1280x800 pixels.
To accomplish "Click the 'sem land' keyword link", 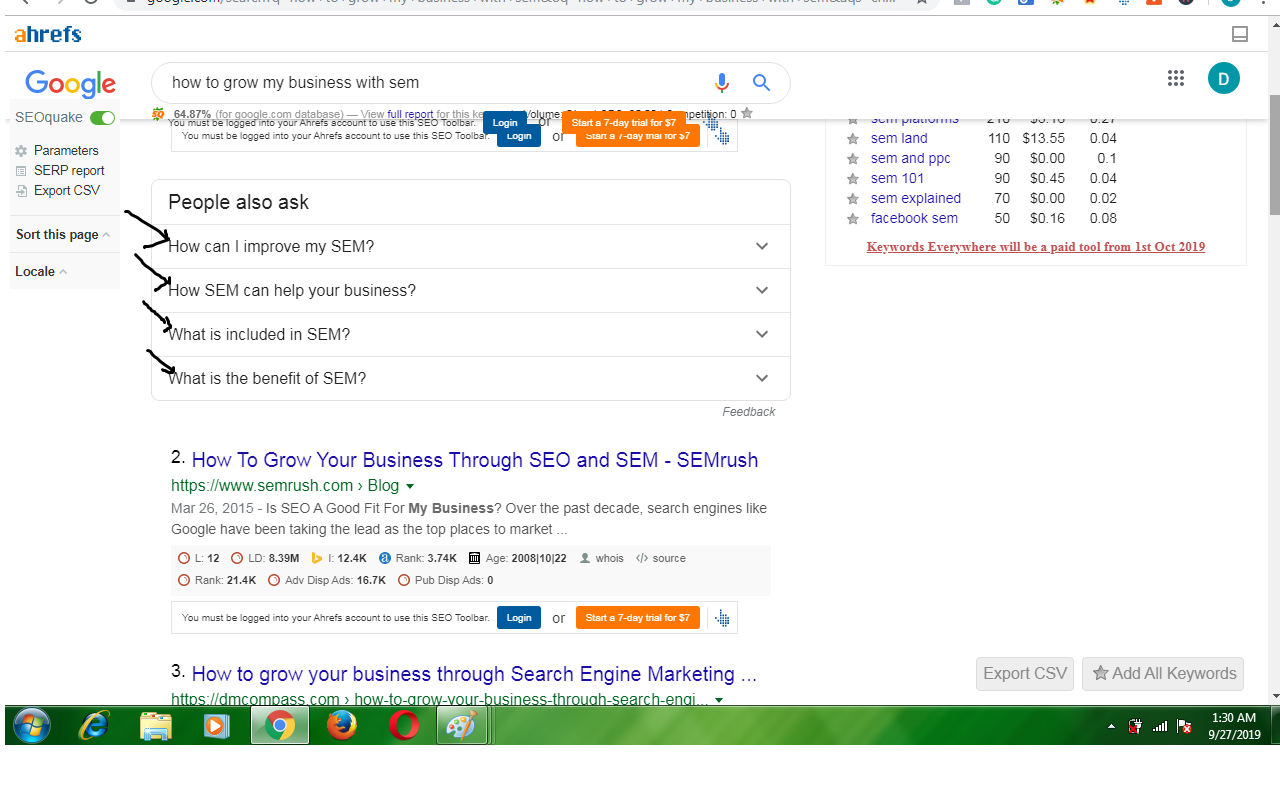I will [x=899, y=138].
